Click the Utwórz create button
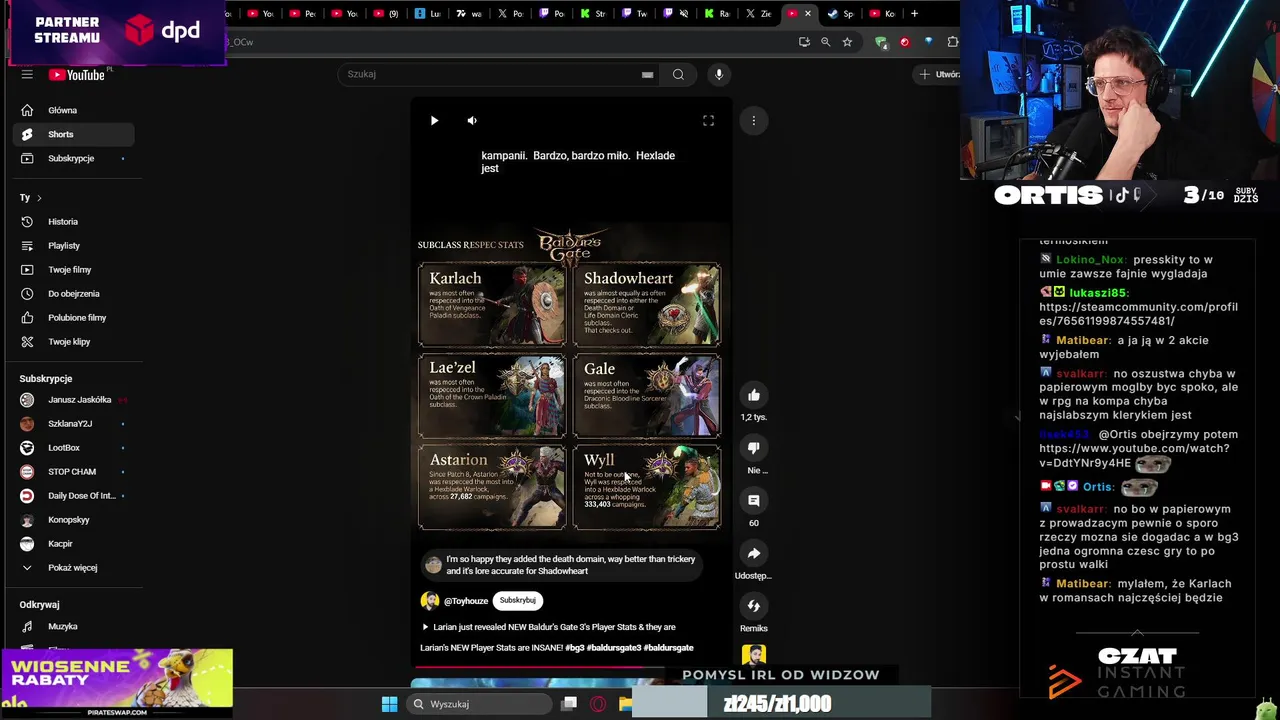This screenshot has width=1280, height=720. click(x=939, y=74)
